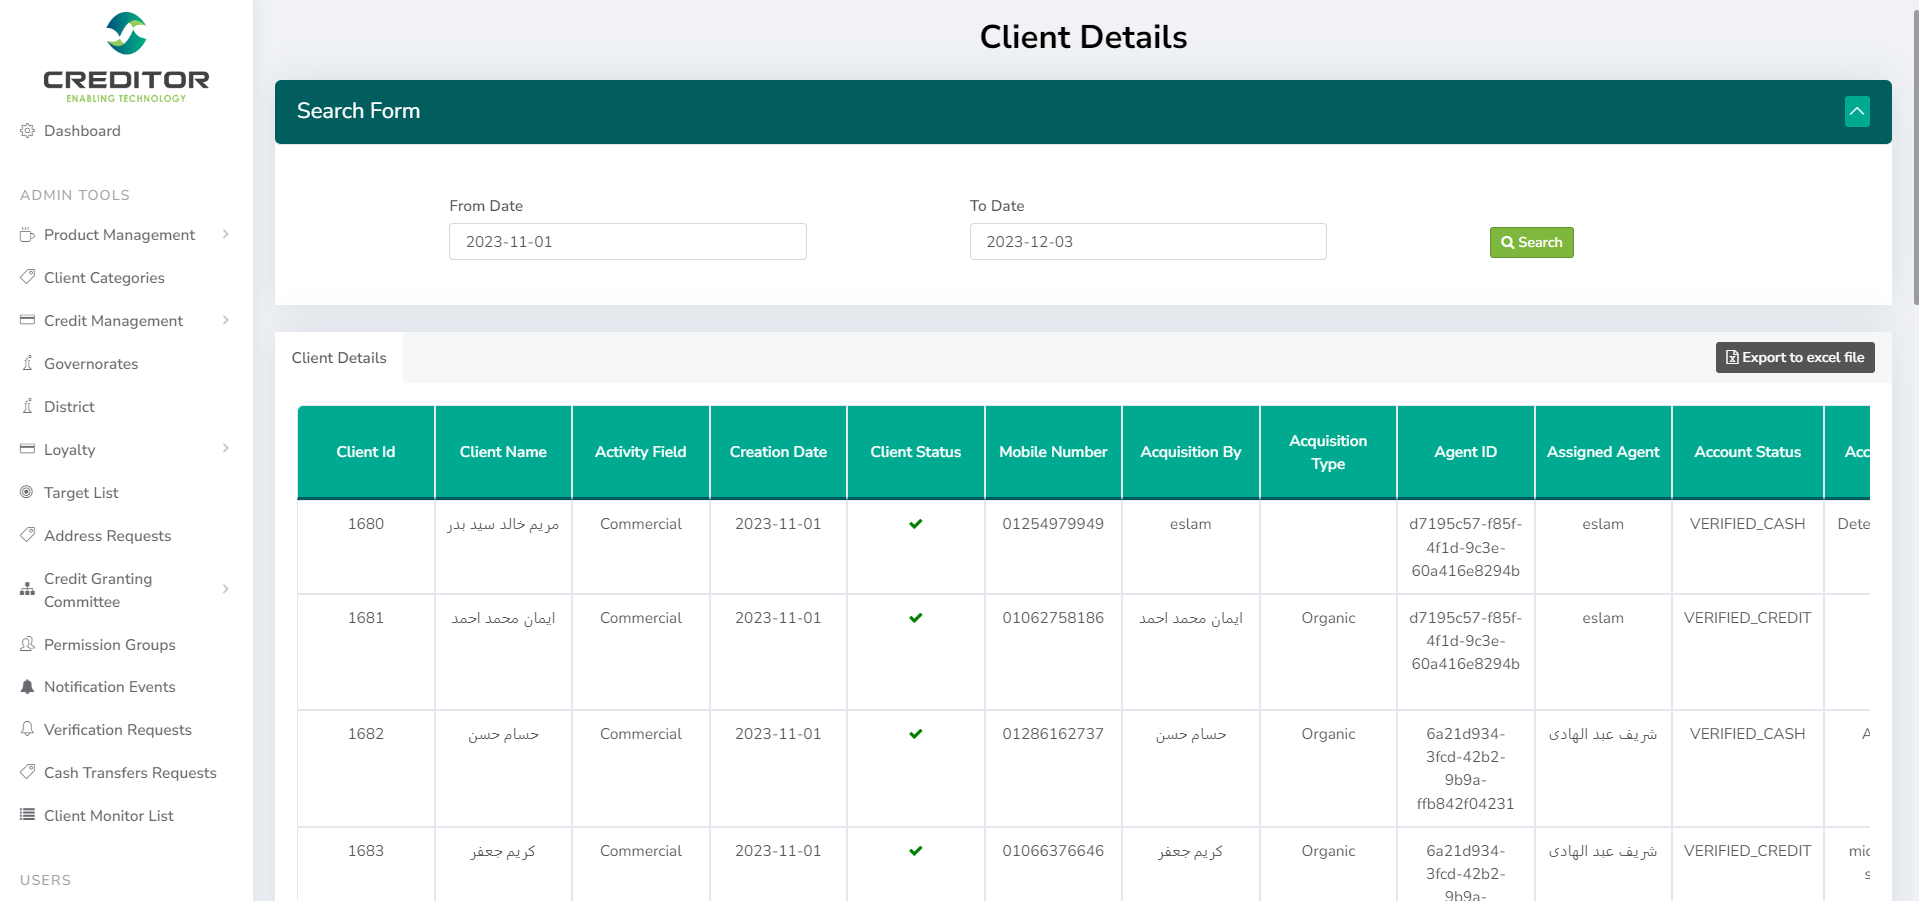Click the Credit Granting Committee icon
Viewport: 1919px width, 901px height.
(27, 590)
